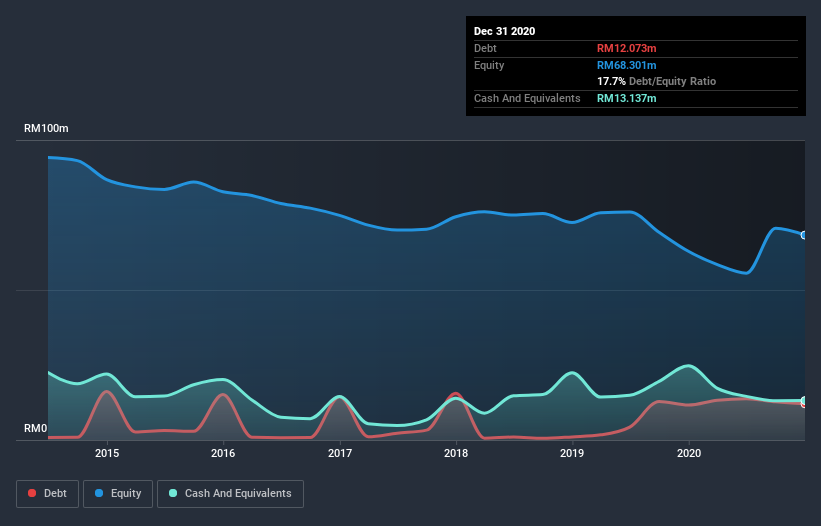Click the 2020 x-axis label
The image size is (821, 526).
click(x=689, y=453)
